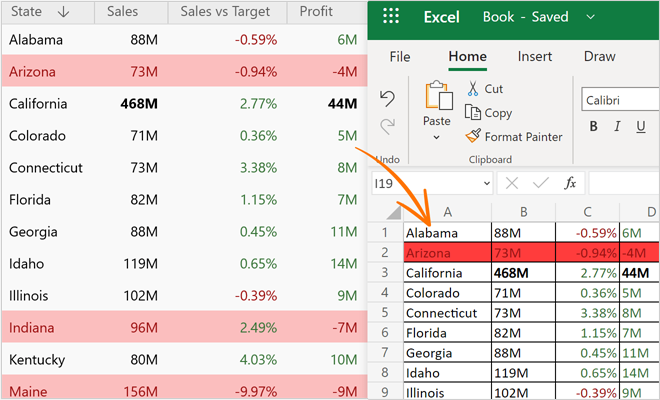This screenshot has width=660, height=400.
Task: Open the Name Box dropdown
Action: [x=485, y=184]
